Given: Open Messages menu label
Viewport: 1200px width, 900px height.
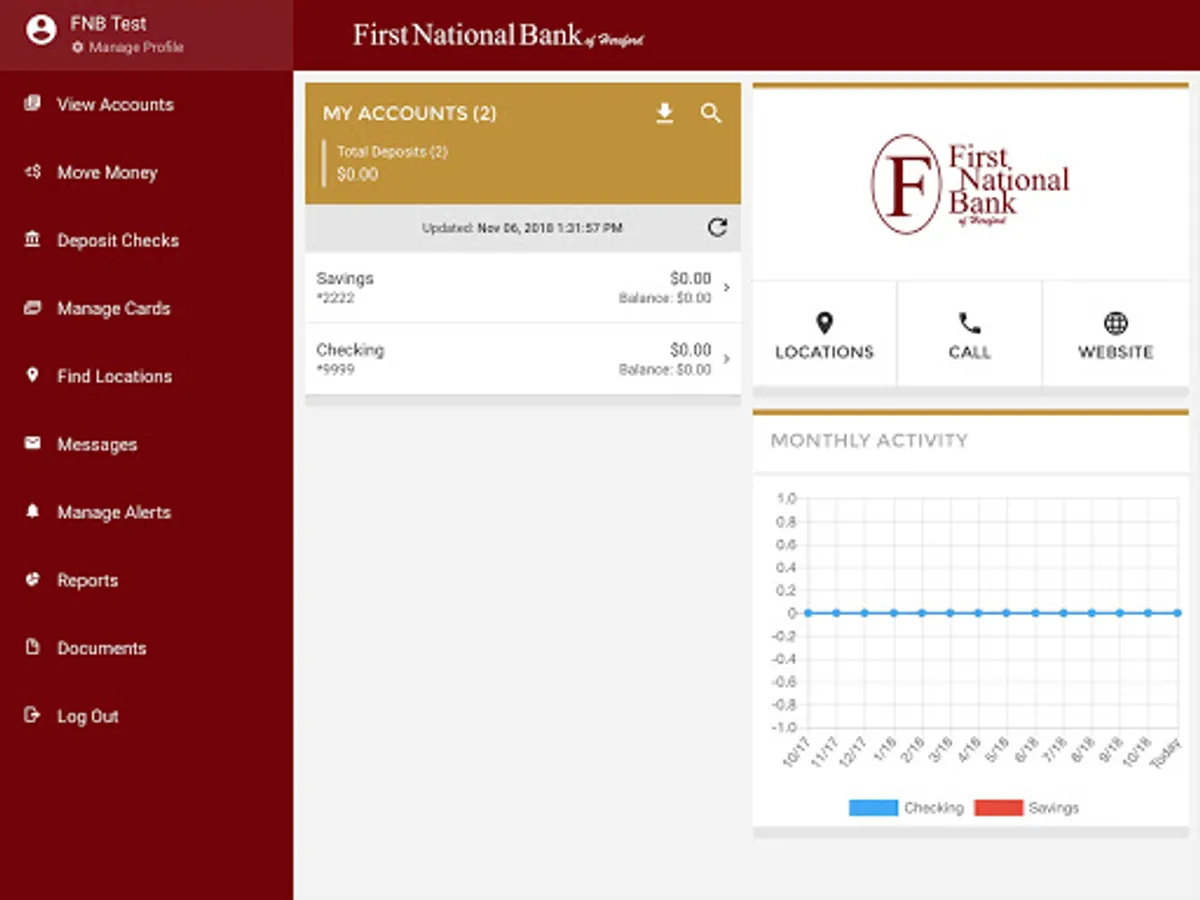Looking at the screenshot, I should tap(97, 444).
